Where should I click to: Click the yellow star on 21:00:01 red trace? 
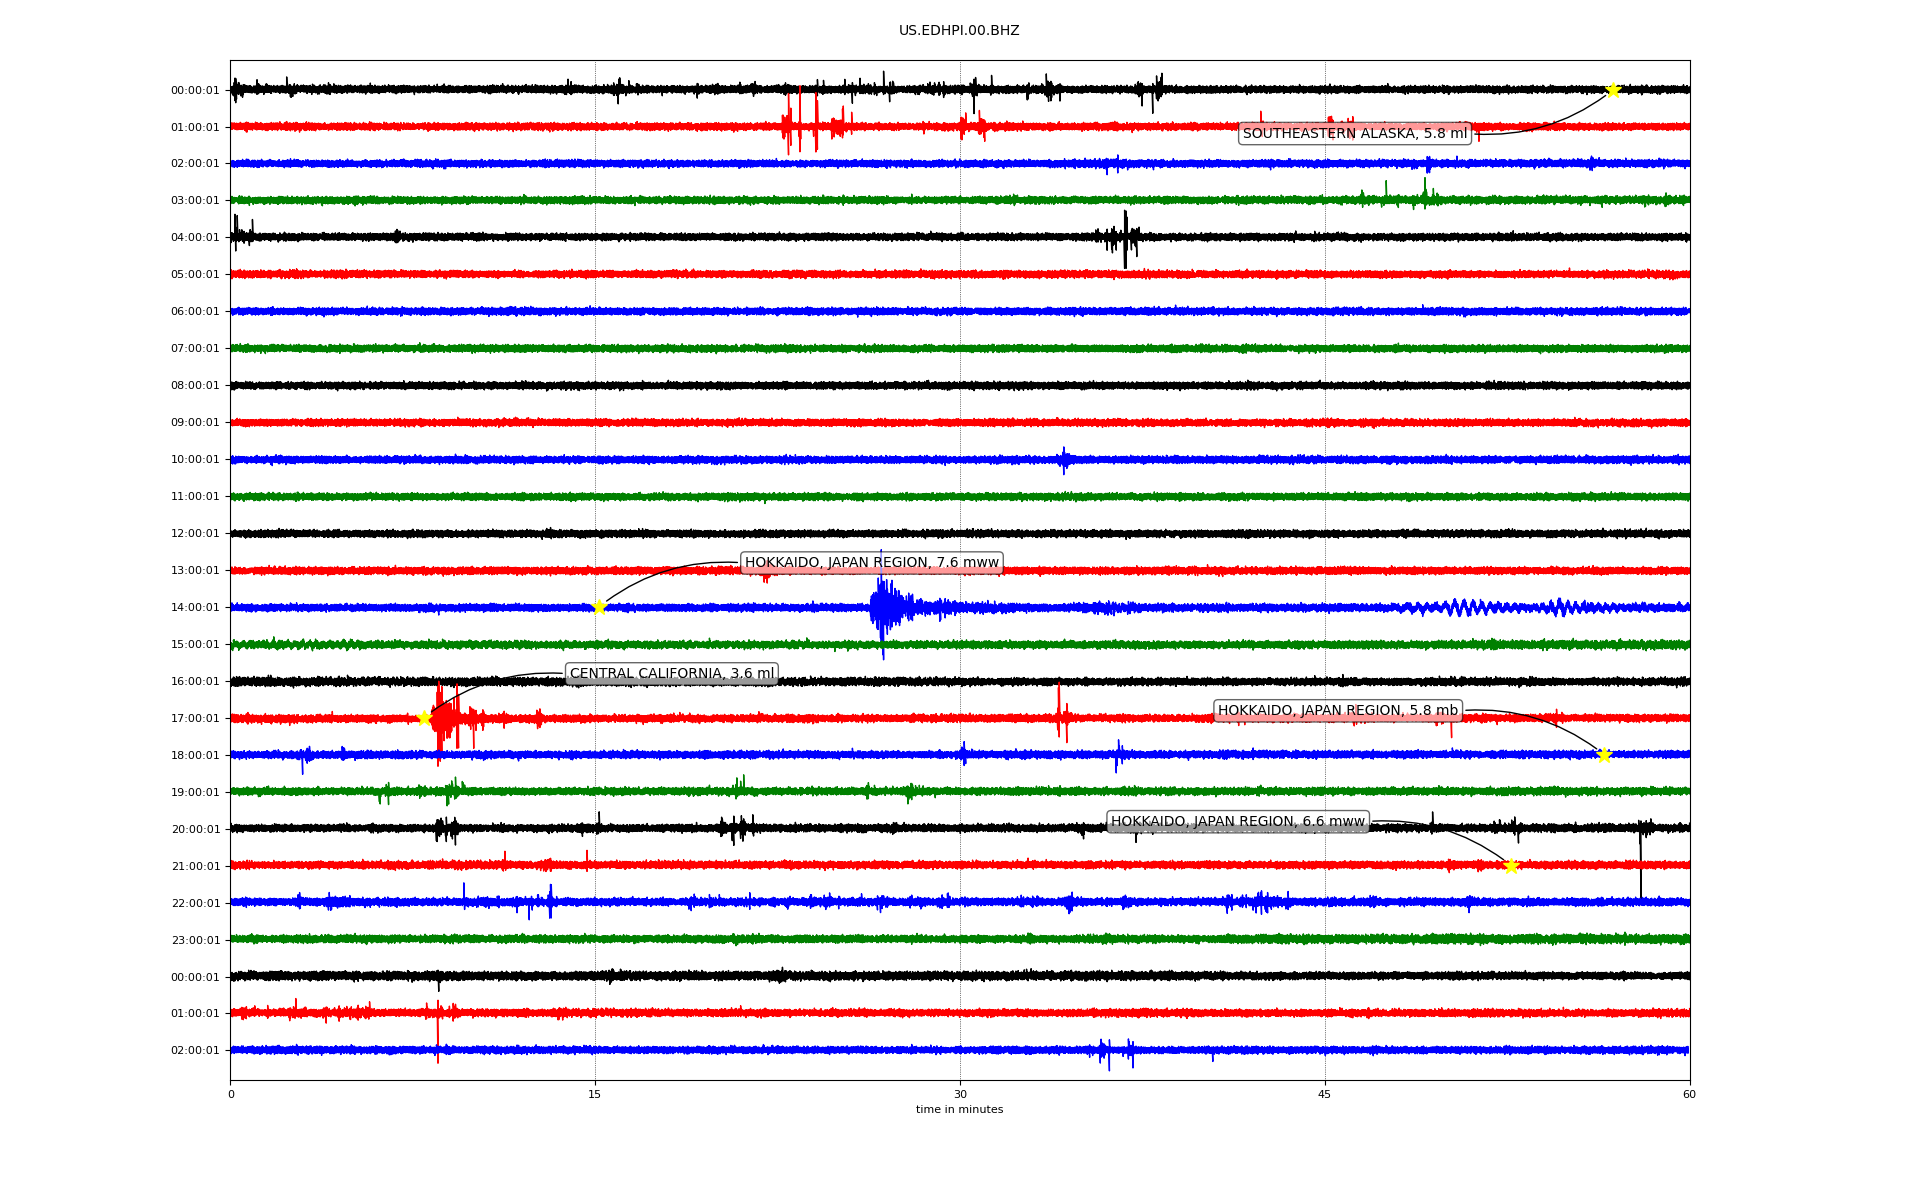1511,866
